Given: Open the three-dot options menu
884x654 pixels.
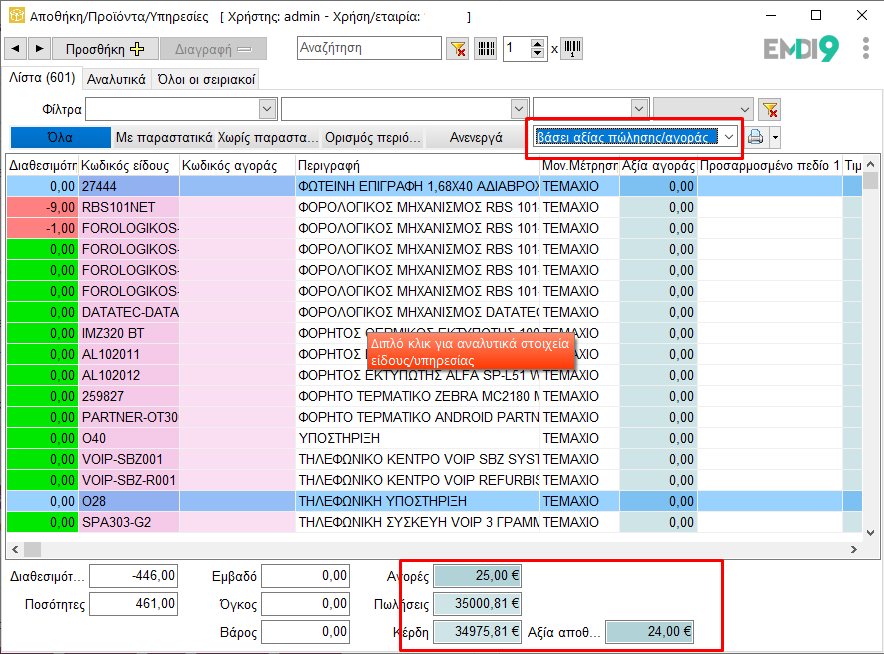Looking at the screenshot, I should 866,48.
